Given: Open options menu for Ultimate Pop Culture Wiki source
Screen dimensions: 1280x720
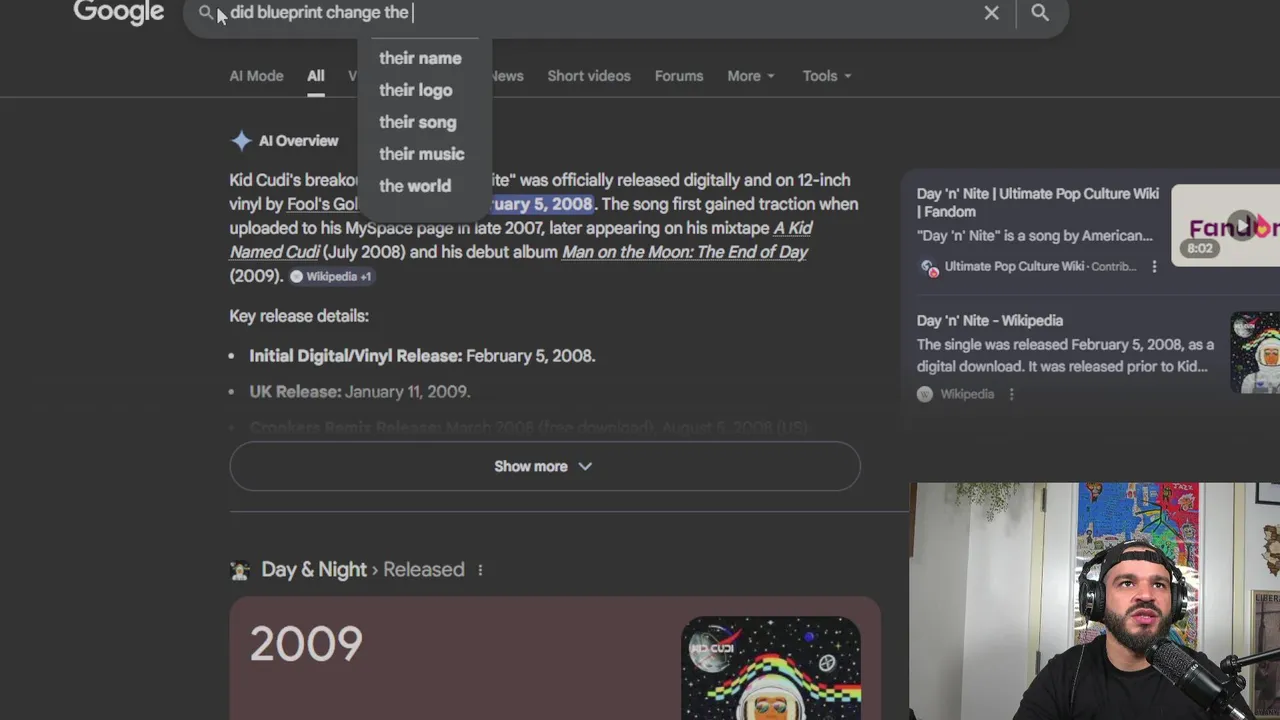Looking at the screenshot, I should point(1154,266).
